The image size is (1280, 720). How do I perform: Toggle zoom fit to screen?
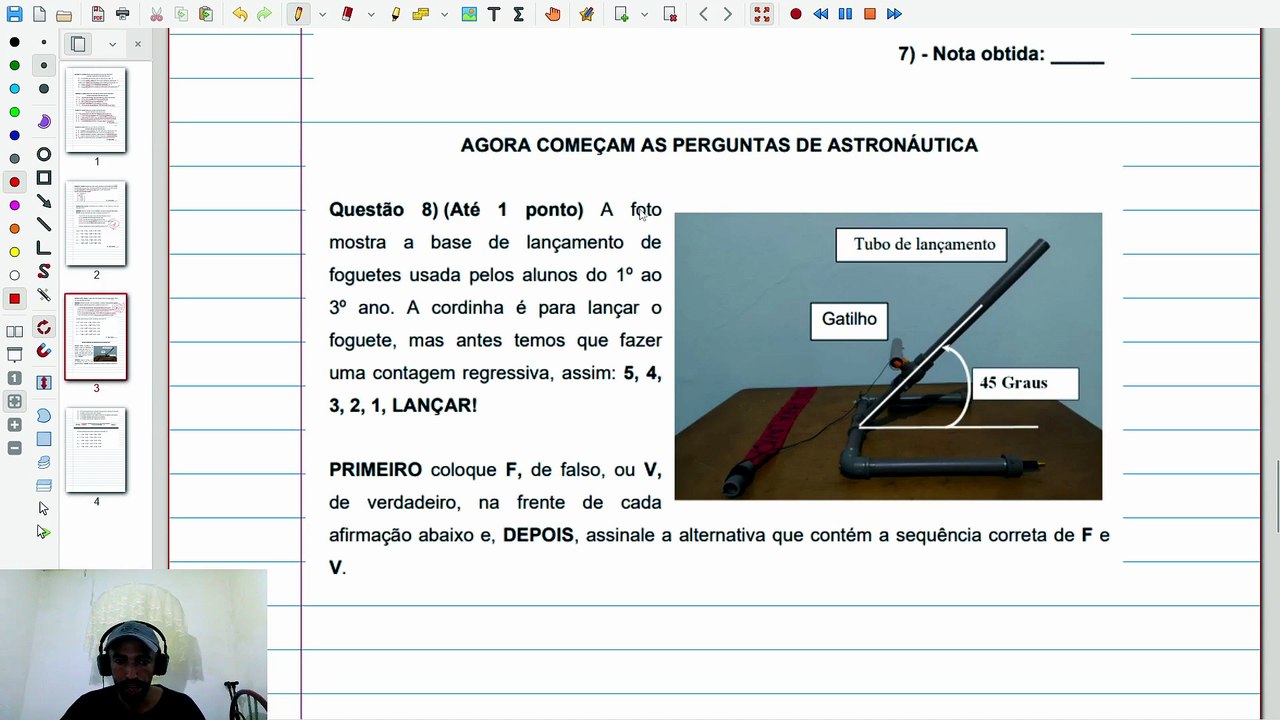(x=14, y=402)
